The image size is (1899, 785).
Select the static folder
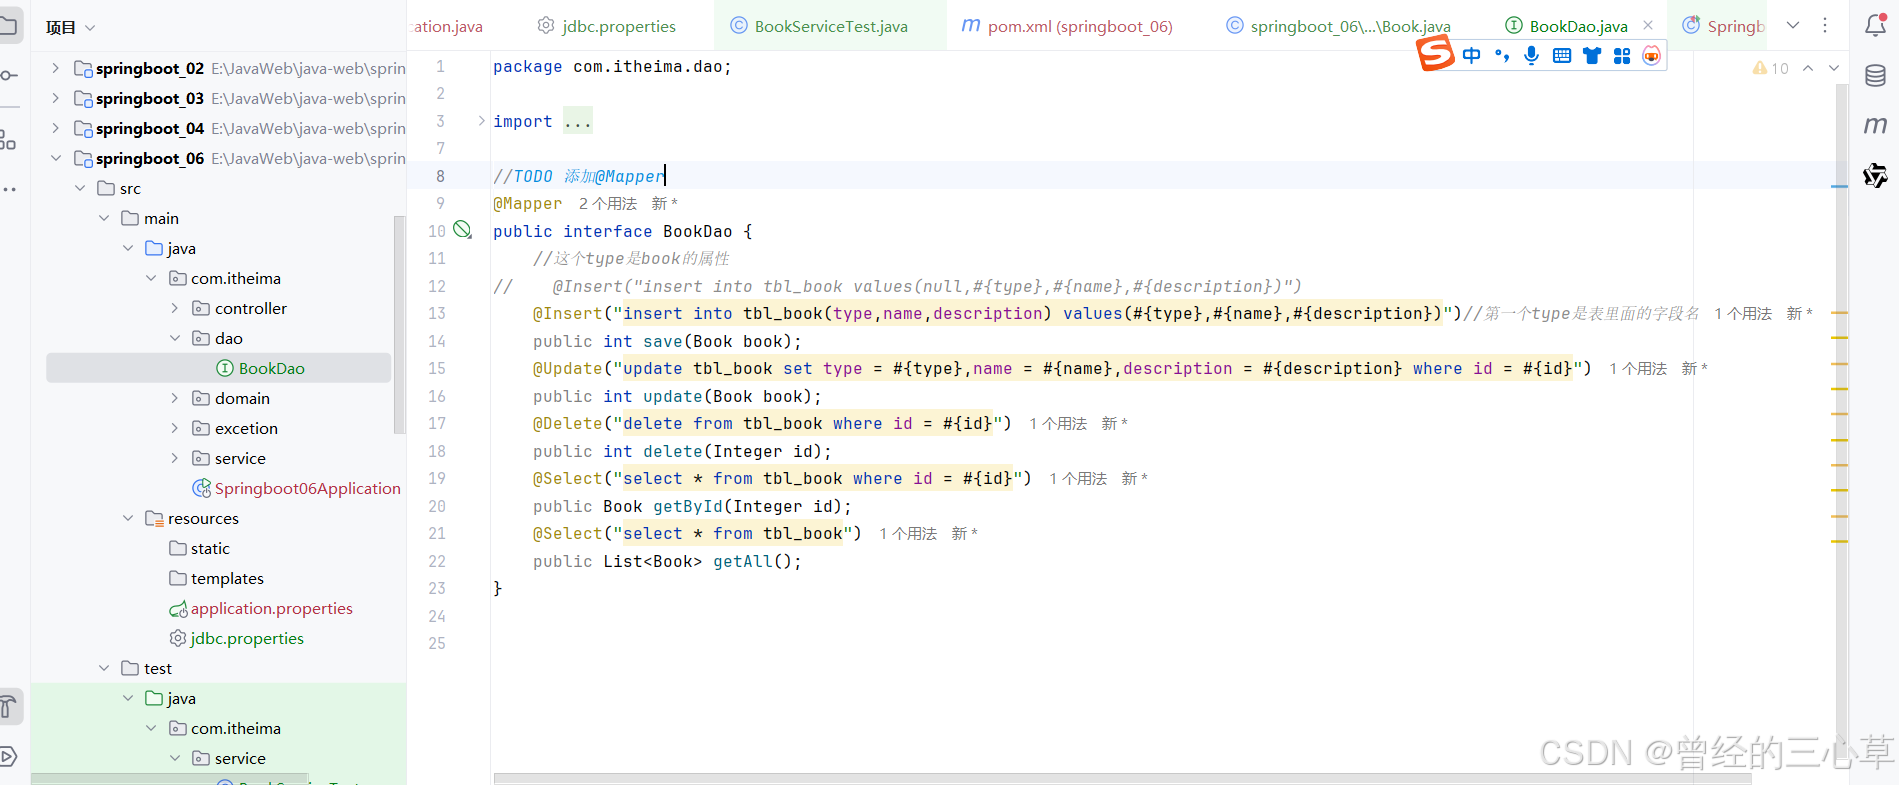[x=200, y=548]
